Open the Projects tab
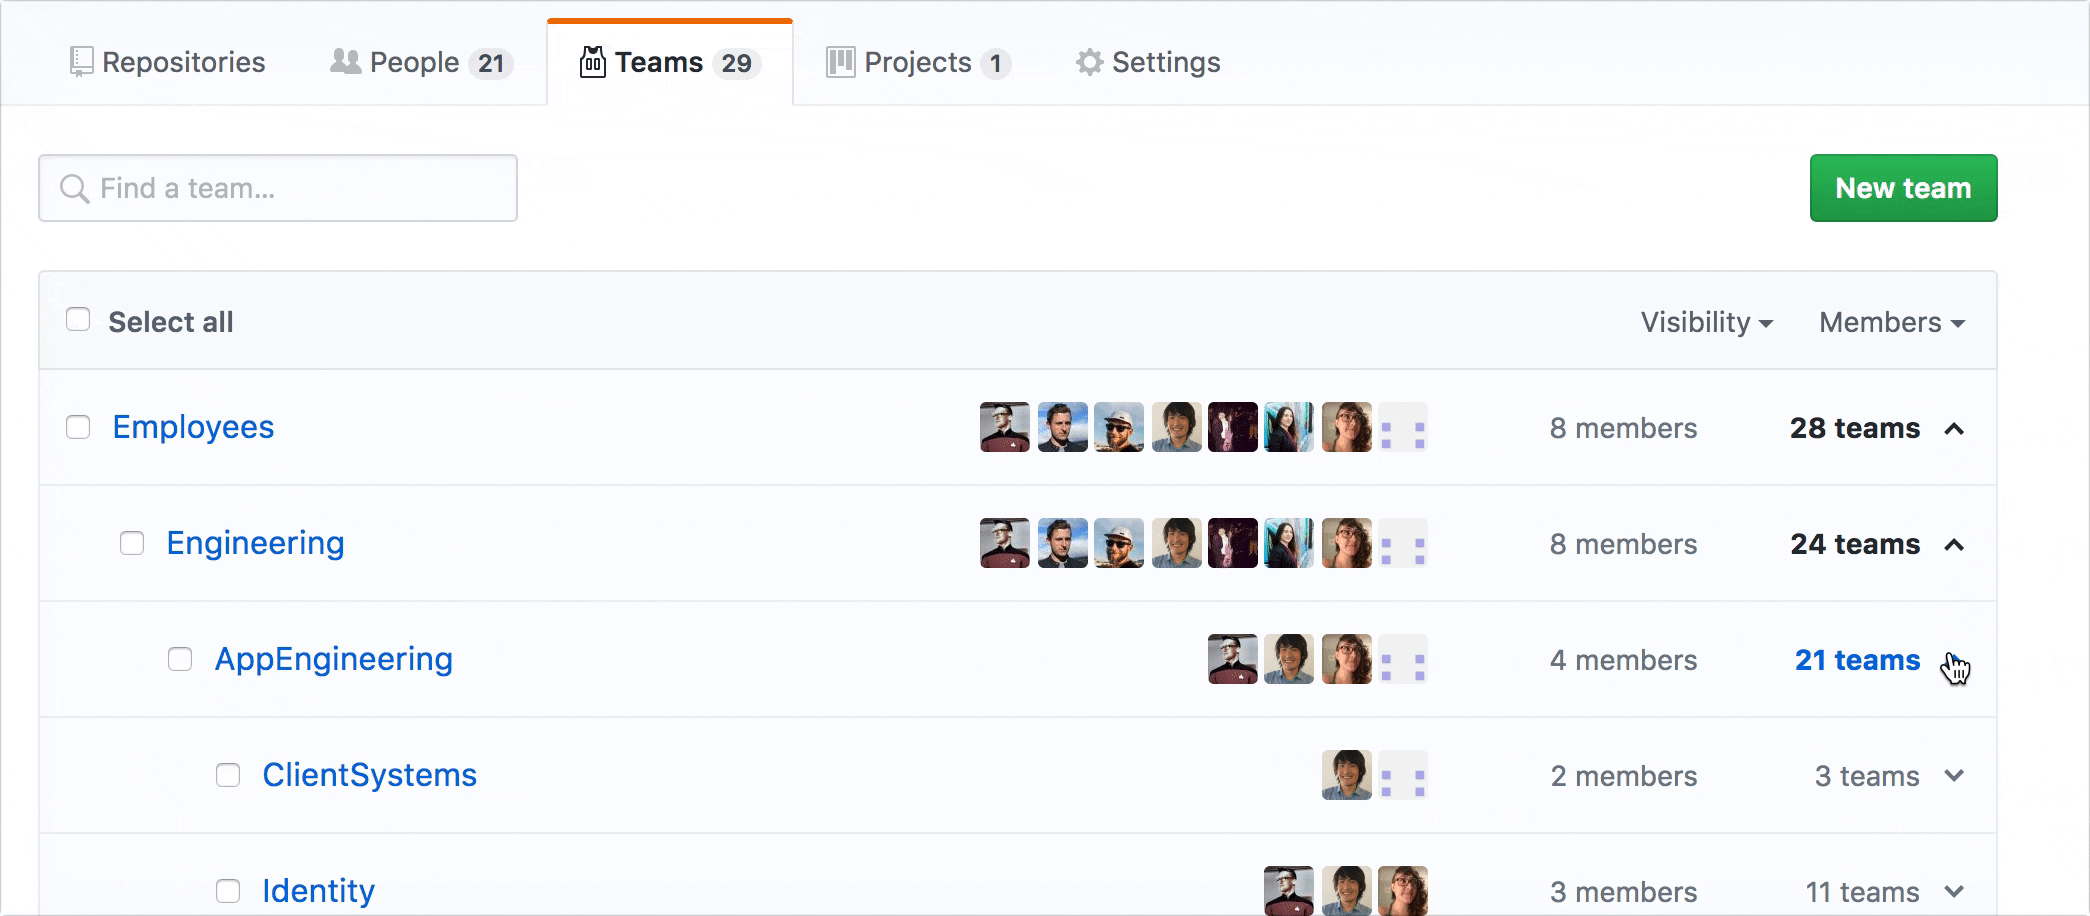Image resolution: width=2090 pixels, height=916 pixels. click(x=918, y=62)
